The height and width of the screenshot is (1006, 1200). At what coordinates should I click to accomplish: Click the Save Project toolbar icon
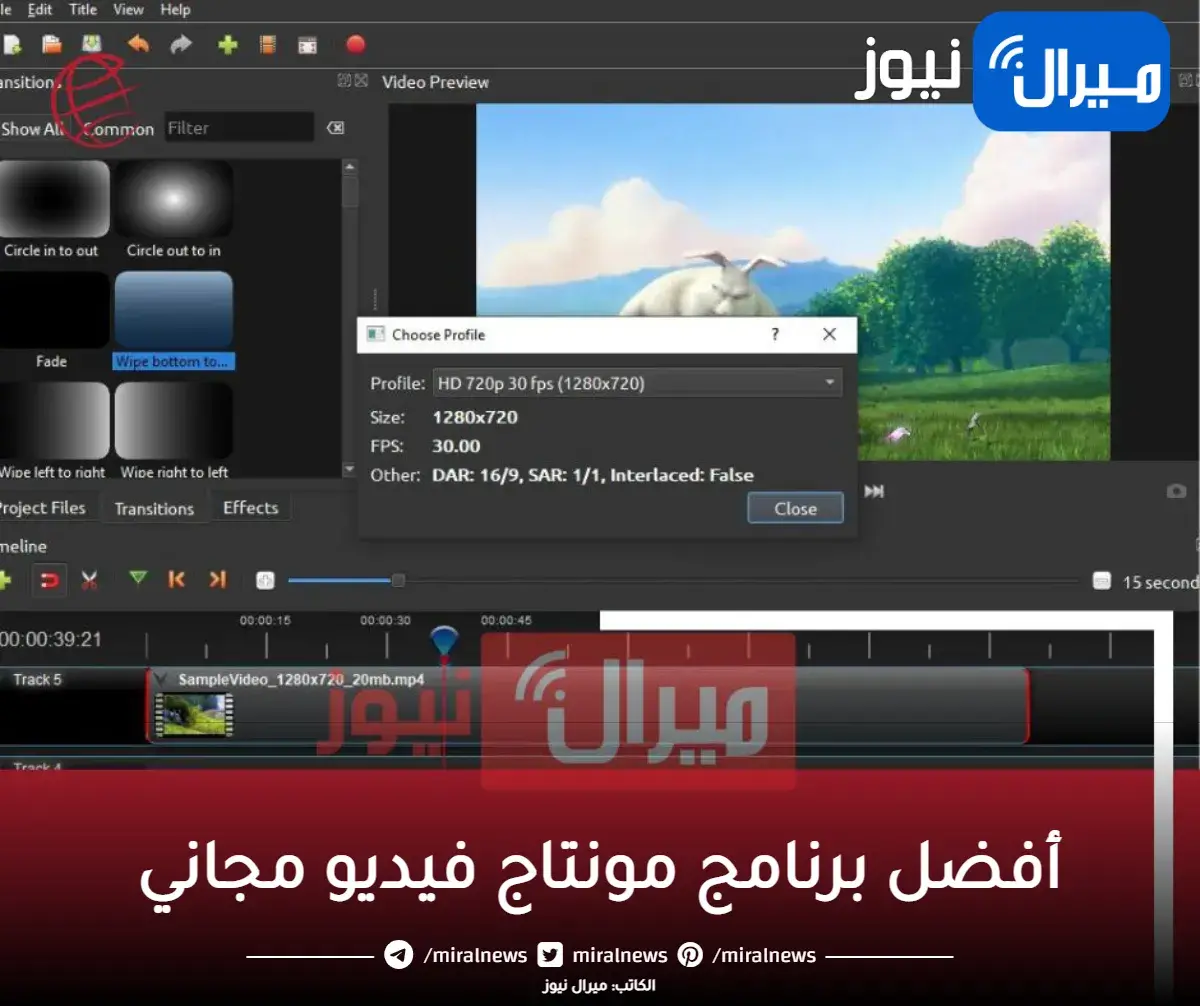pyautogui.click(x=91, y=44)
